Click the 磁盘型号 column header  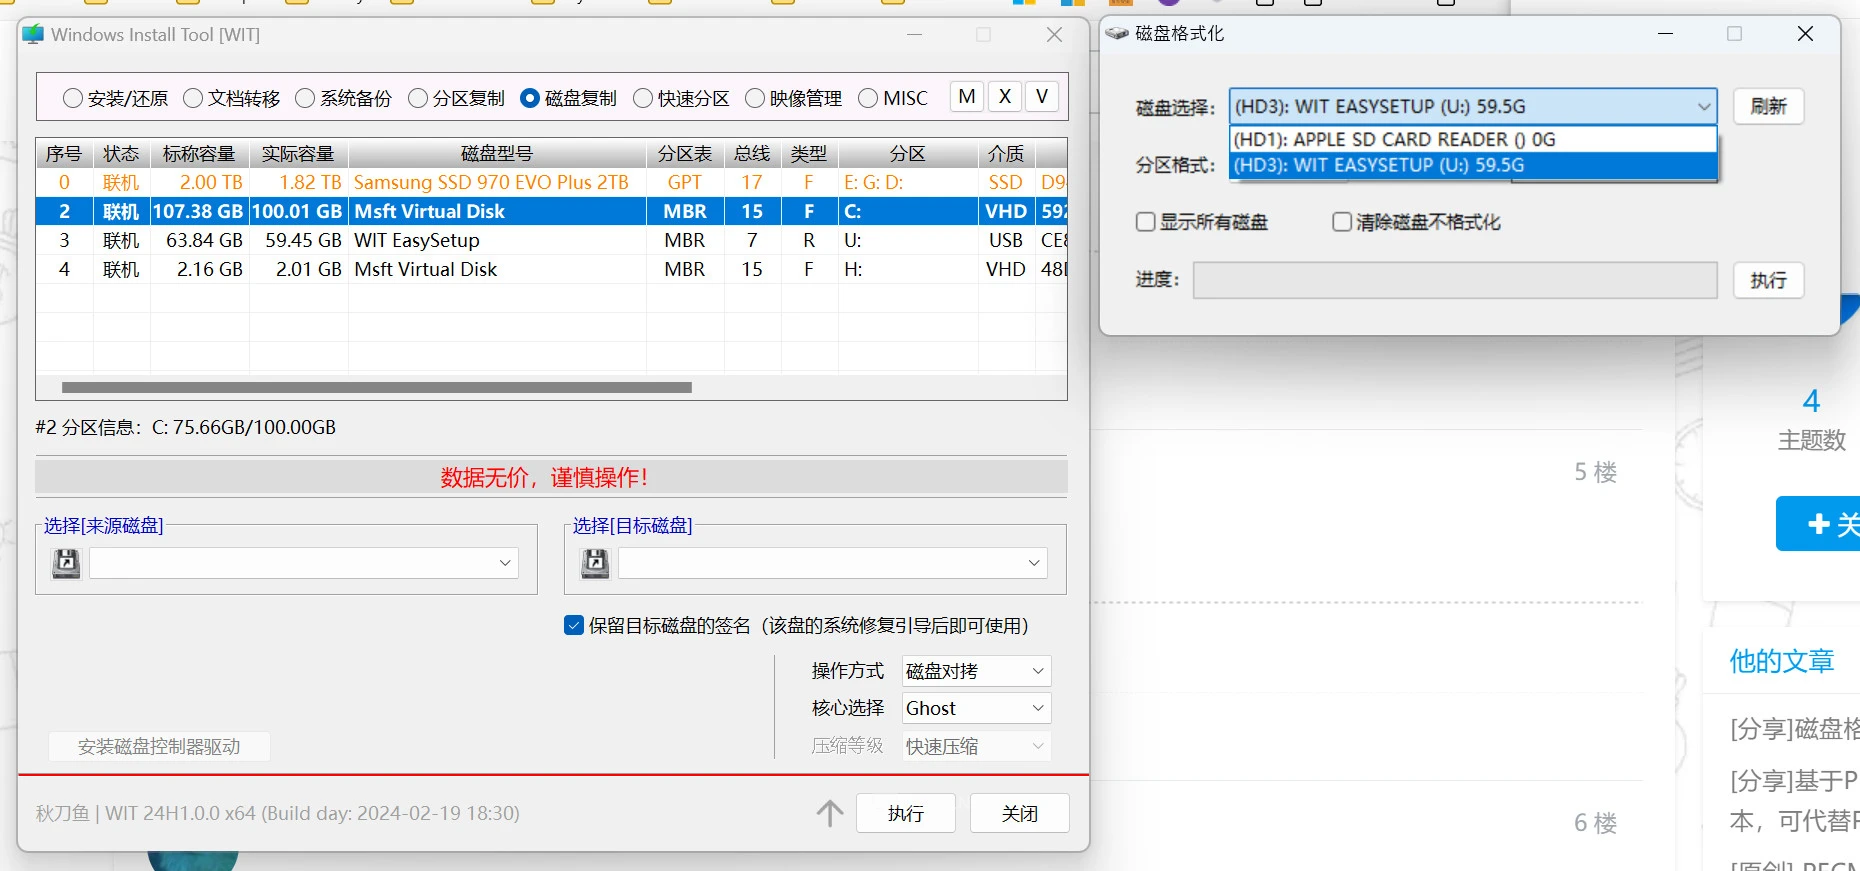(497, 154)
